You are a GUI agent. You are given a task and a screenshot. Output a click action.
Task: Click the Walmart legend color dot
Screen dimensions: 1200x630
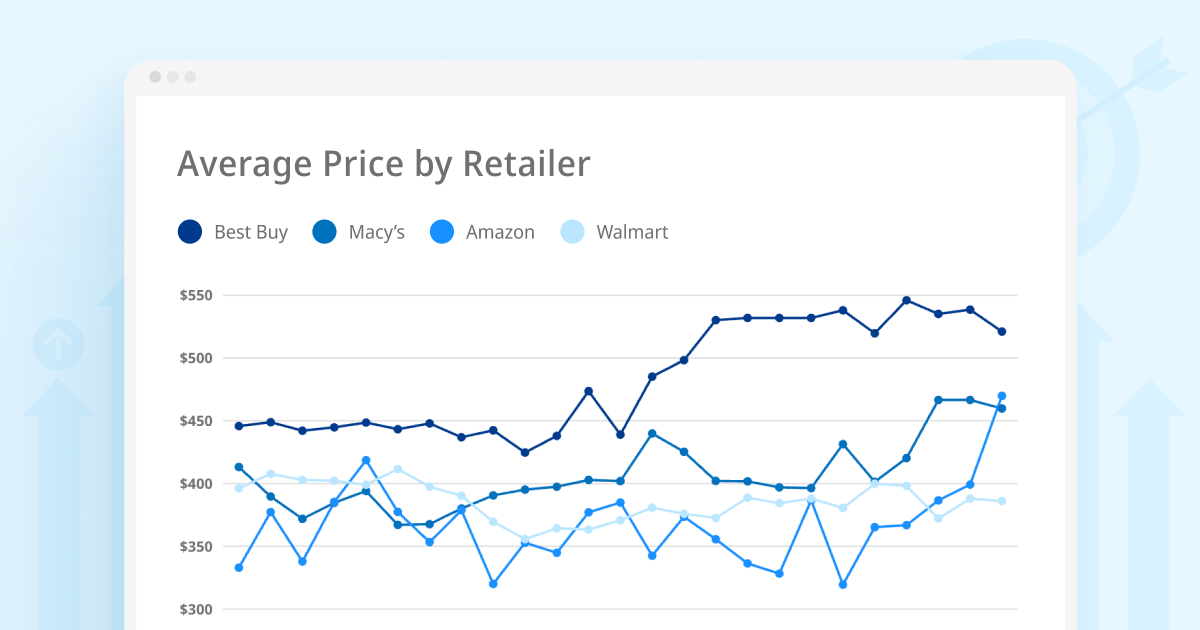click(x=572, y=232)
